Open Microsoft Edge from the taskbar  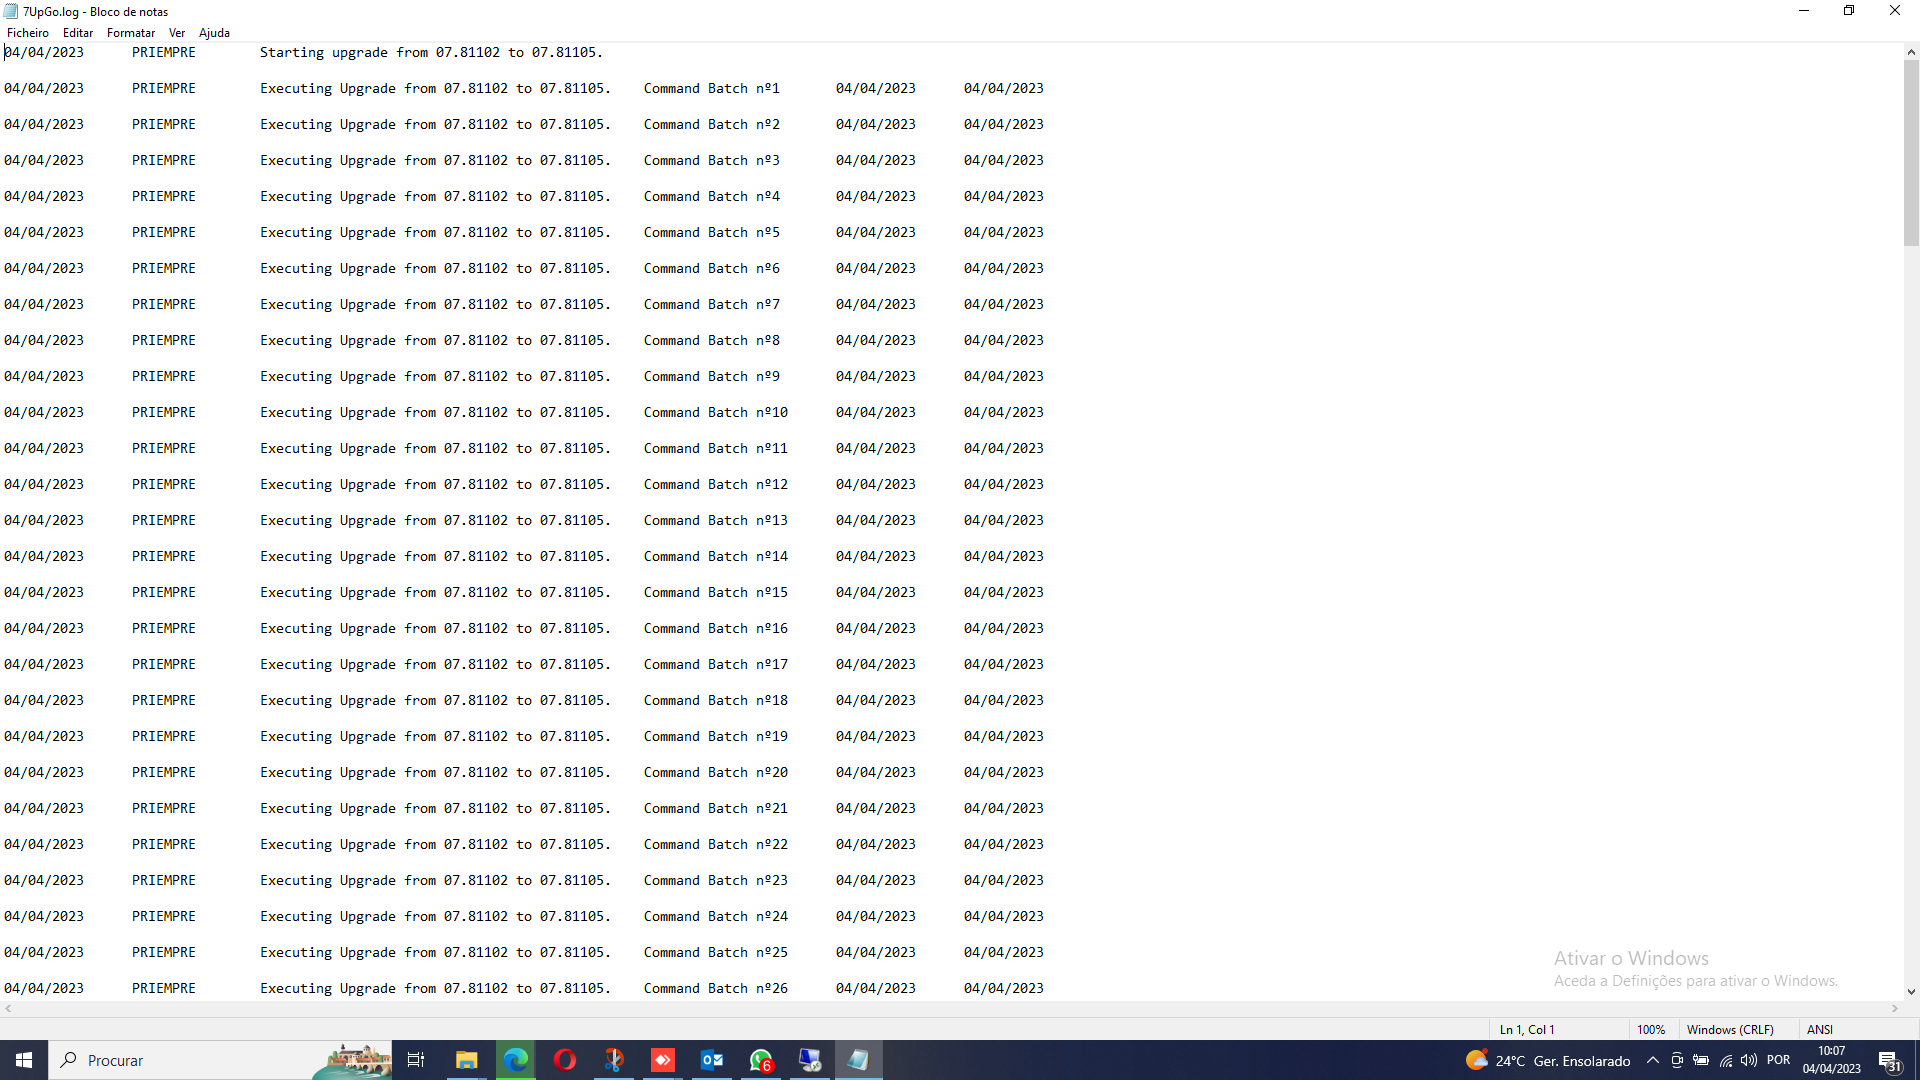click(516, 1060)
